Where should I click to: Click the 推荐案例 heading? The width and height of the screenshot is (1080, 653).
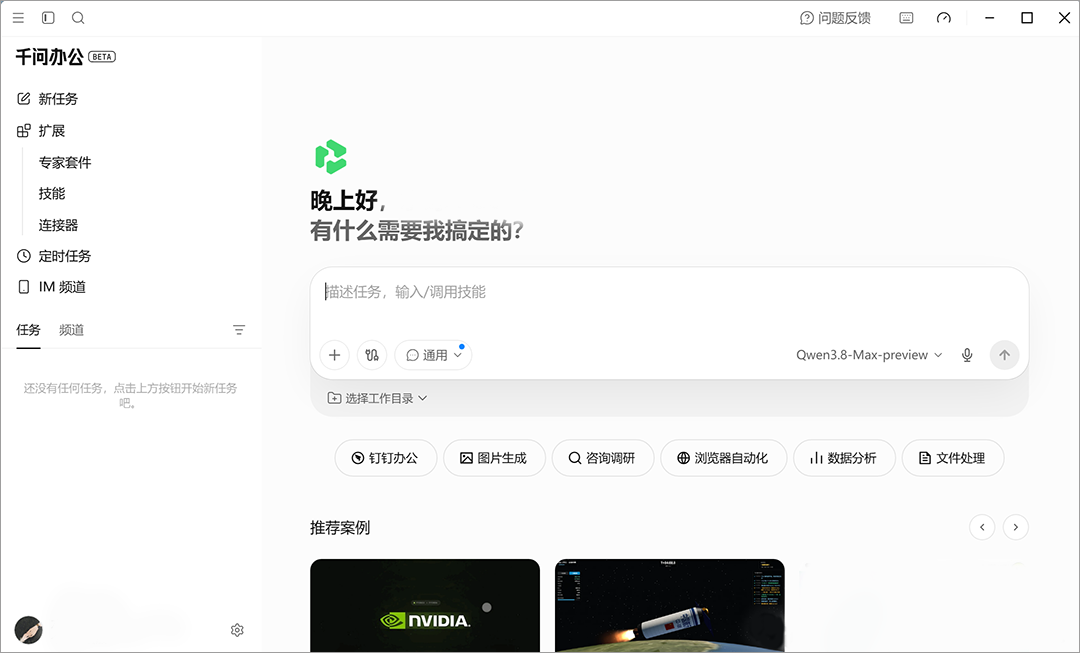tap(340, 528)
